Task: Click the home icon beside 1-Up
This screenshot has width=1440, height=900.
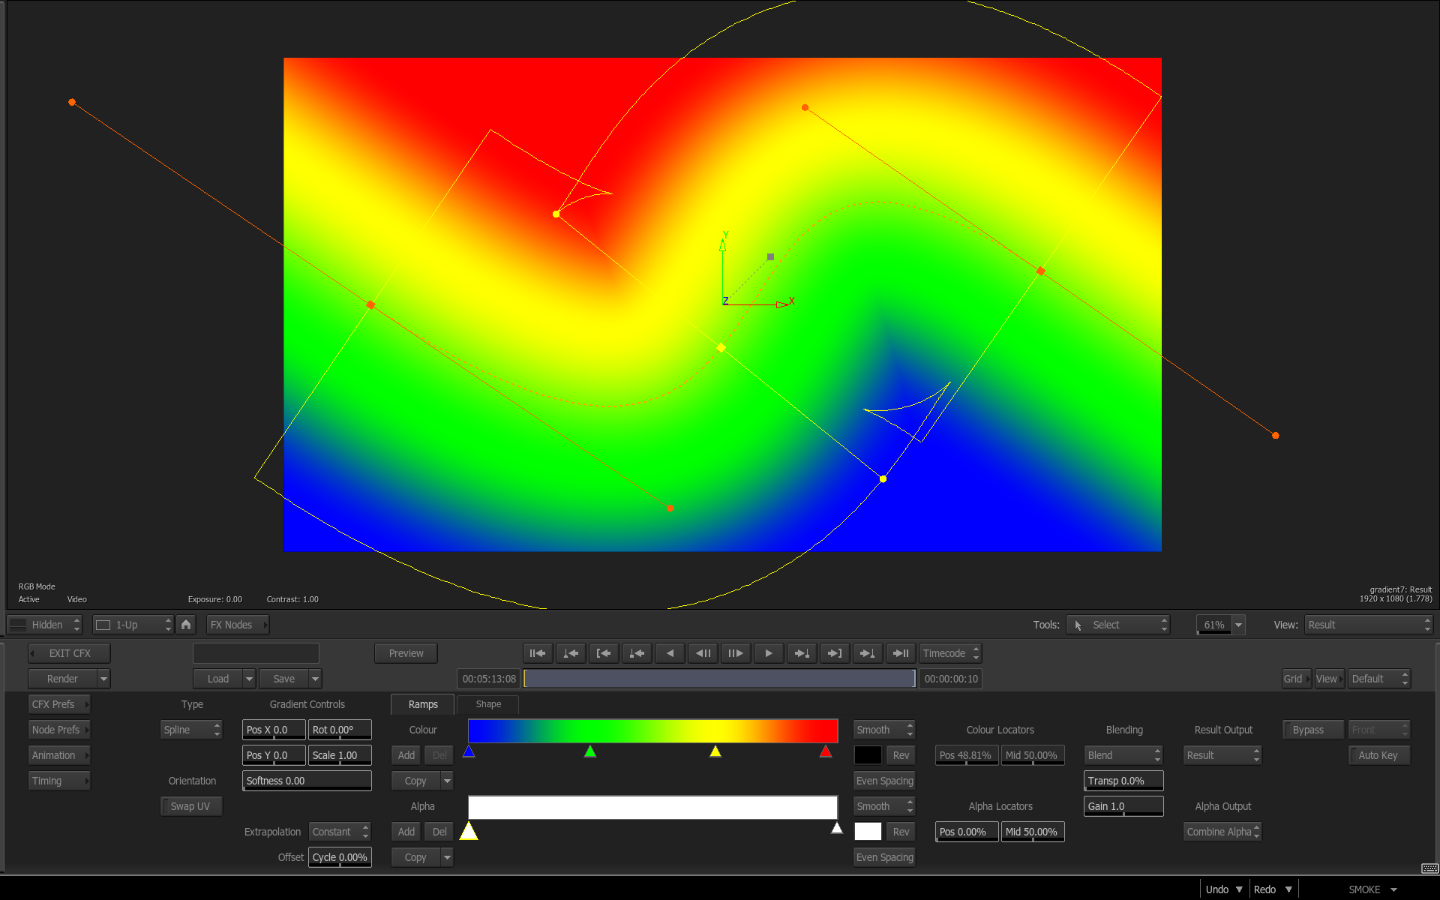Action: click(186, 625)
